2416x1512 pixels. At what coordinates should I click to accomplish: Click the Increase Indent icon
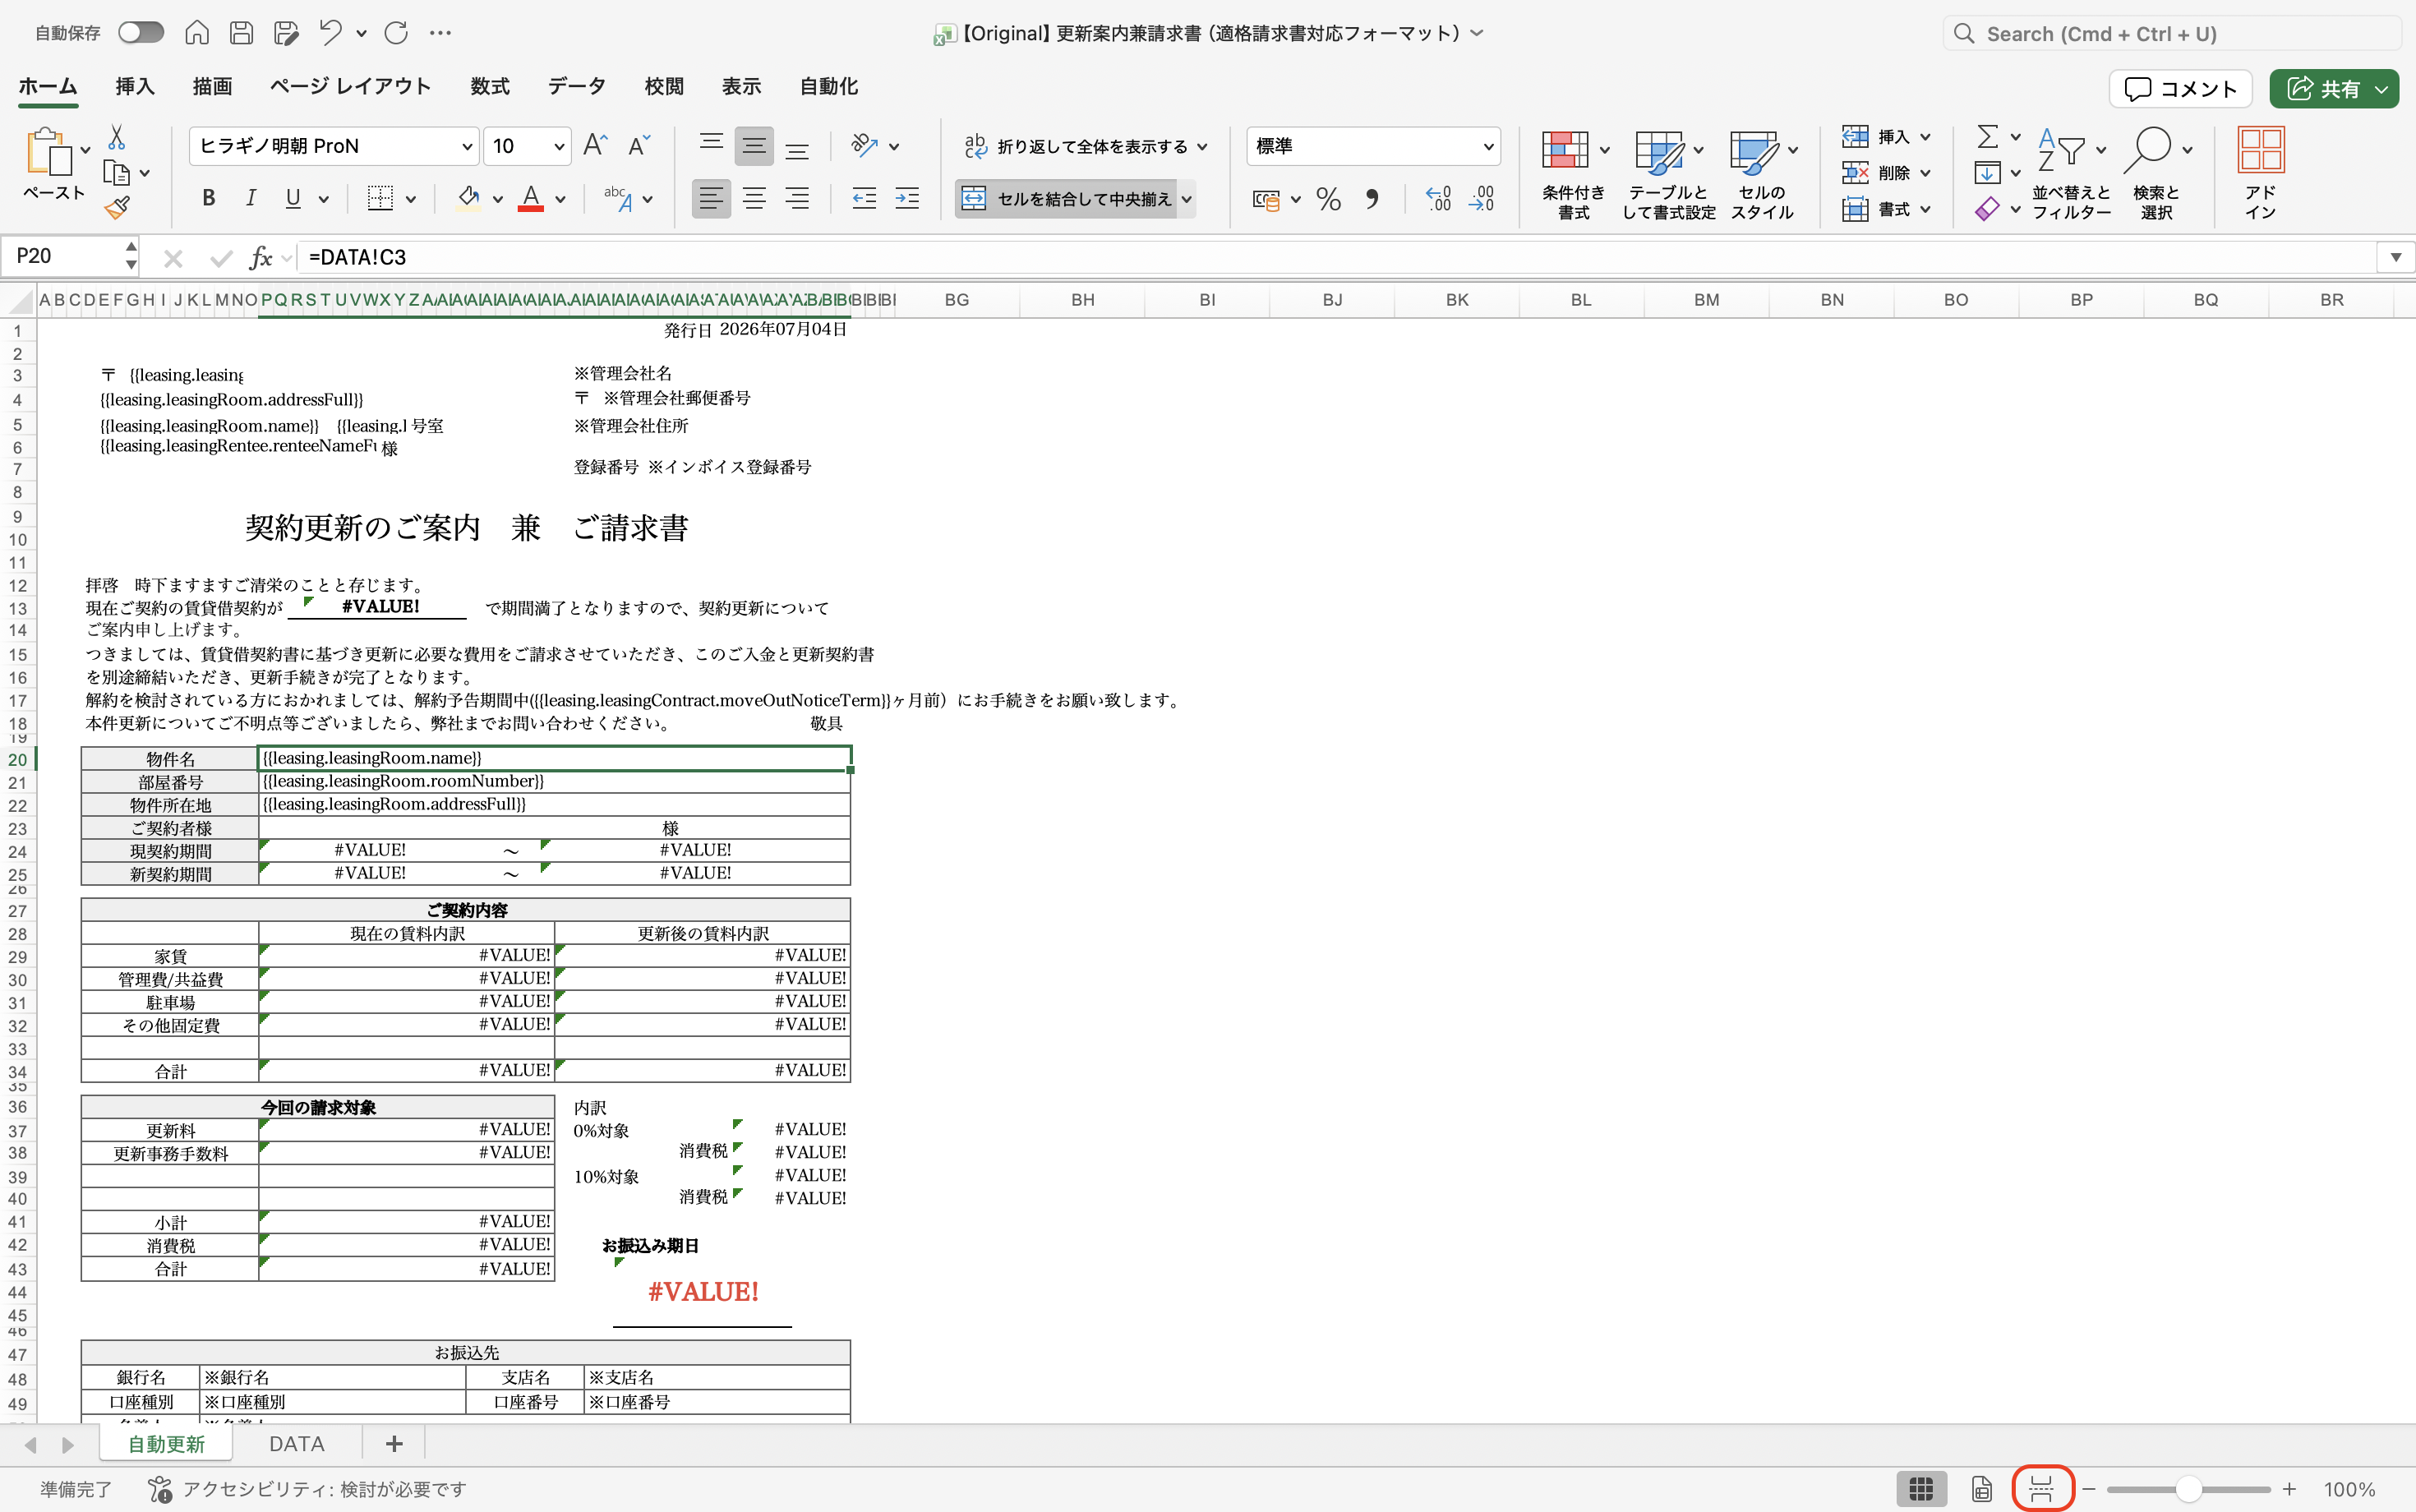[x=907, y=199]
